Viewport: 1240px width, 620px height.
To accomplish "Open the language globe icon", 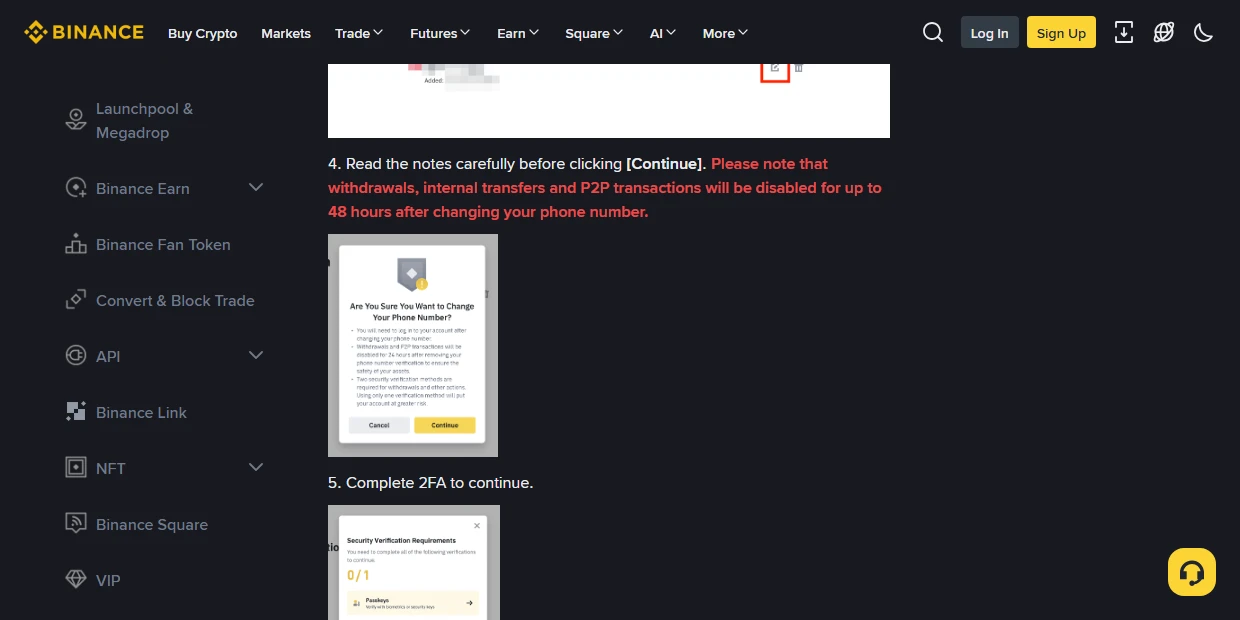I will click(1164, 33).
